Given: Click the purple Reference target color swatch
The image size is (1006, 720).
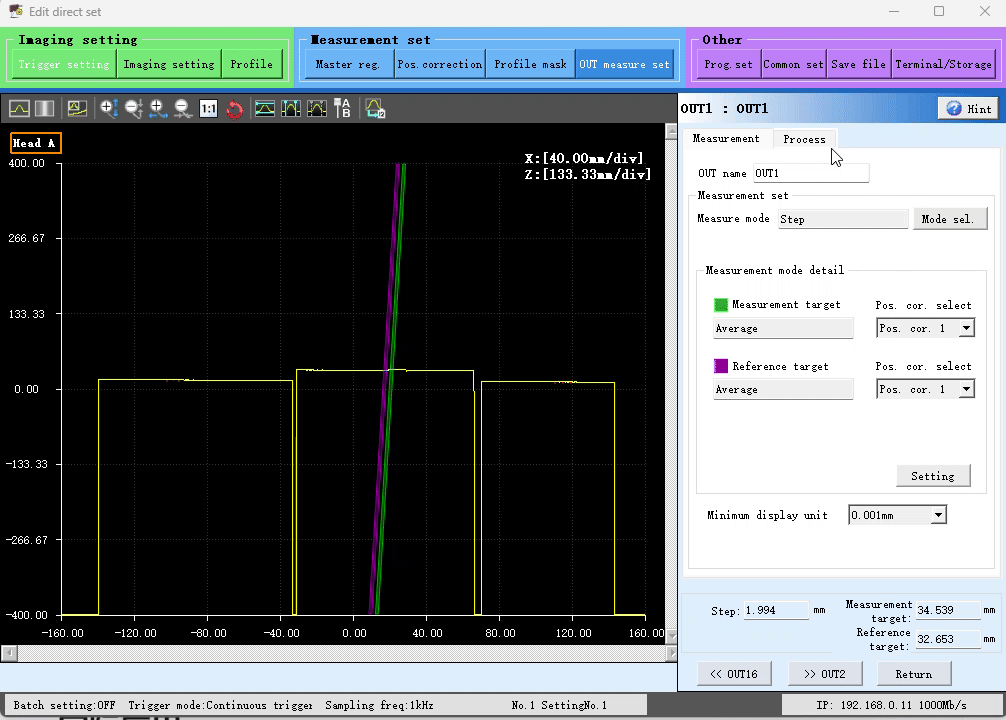Looking at the screenshot, I should pos(721,366).
